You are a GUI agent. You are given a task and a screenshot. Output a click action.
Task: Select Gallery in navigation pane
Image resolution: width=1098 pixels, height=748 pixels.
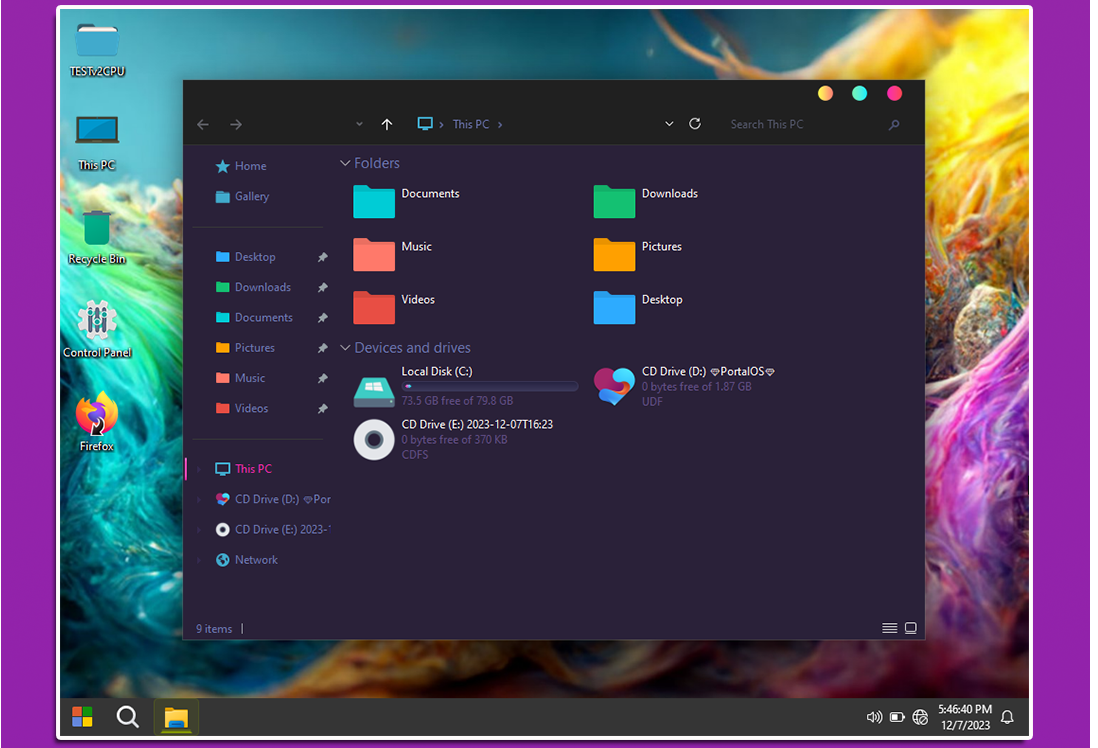tap(251, 197)
